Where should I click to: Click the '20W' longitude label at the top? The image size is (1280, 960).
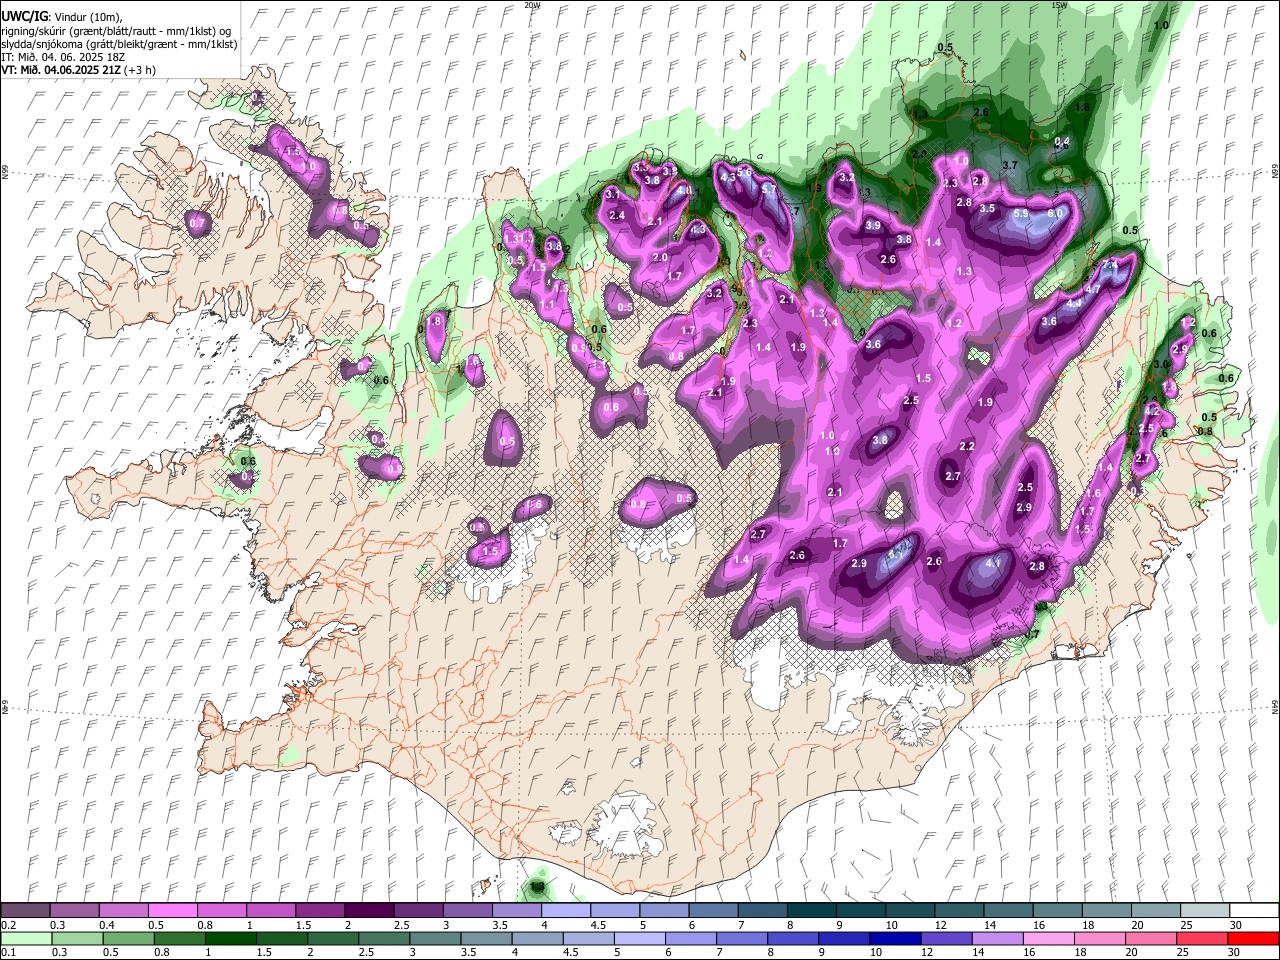[x=532, y=5]
